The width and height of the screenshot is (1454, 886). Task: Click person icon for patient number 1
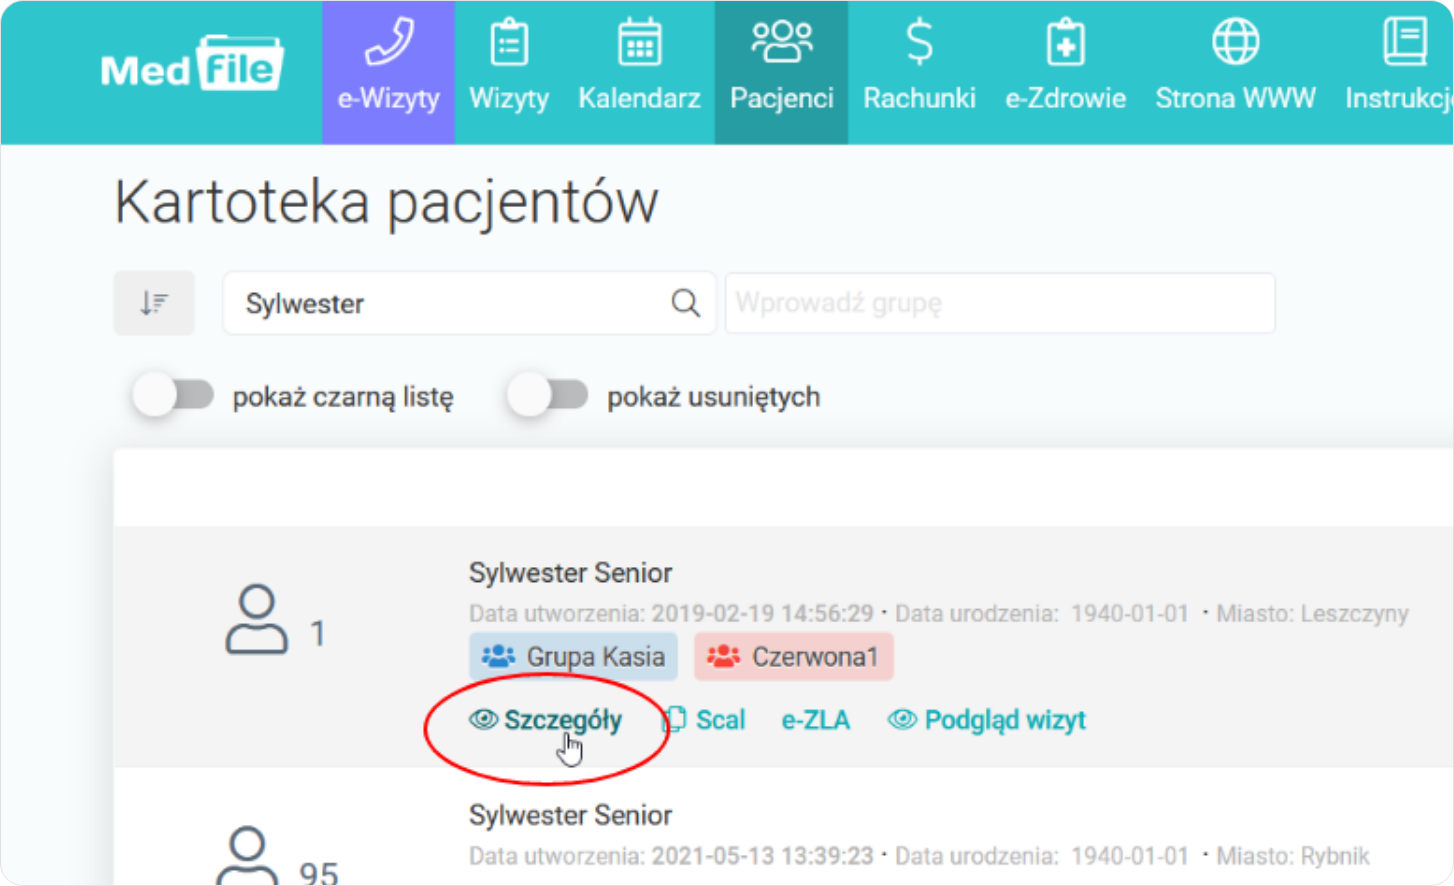click(256, 620)
